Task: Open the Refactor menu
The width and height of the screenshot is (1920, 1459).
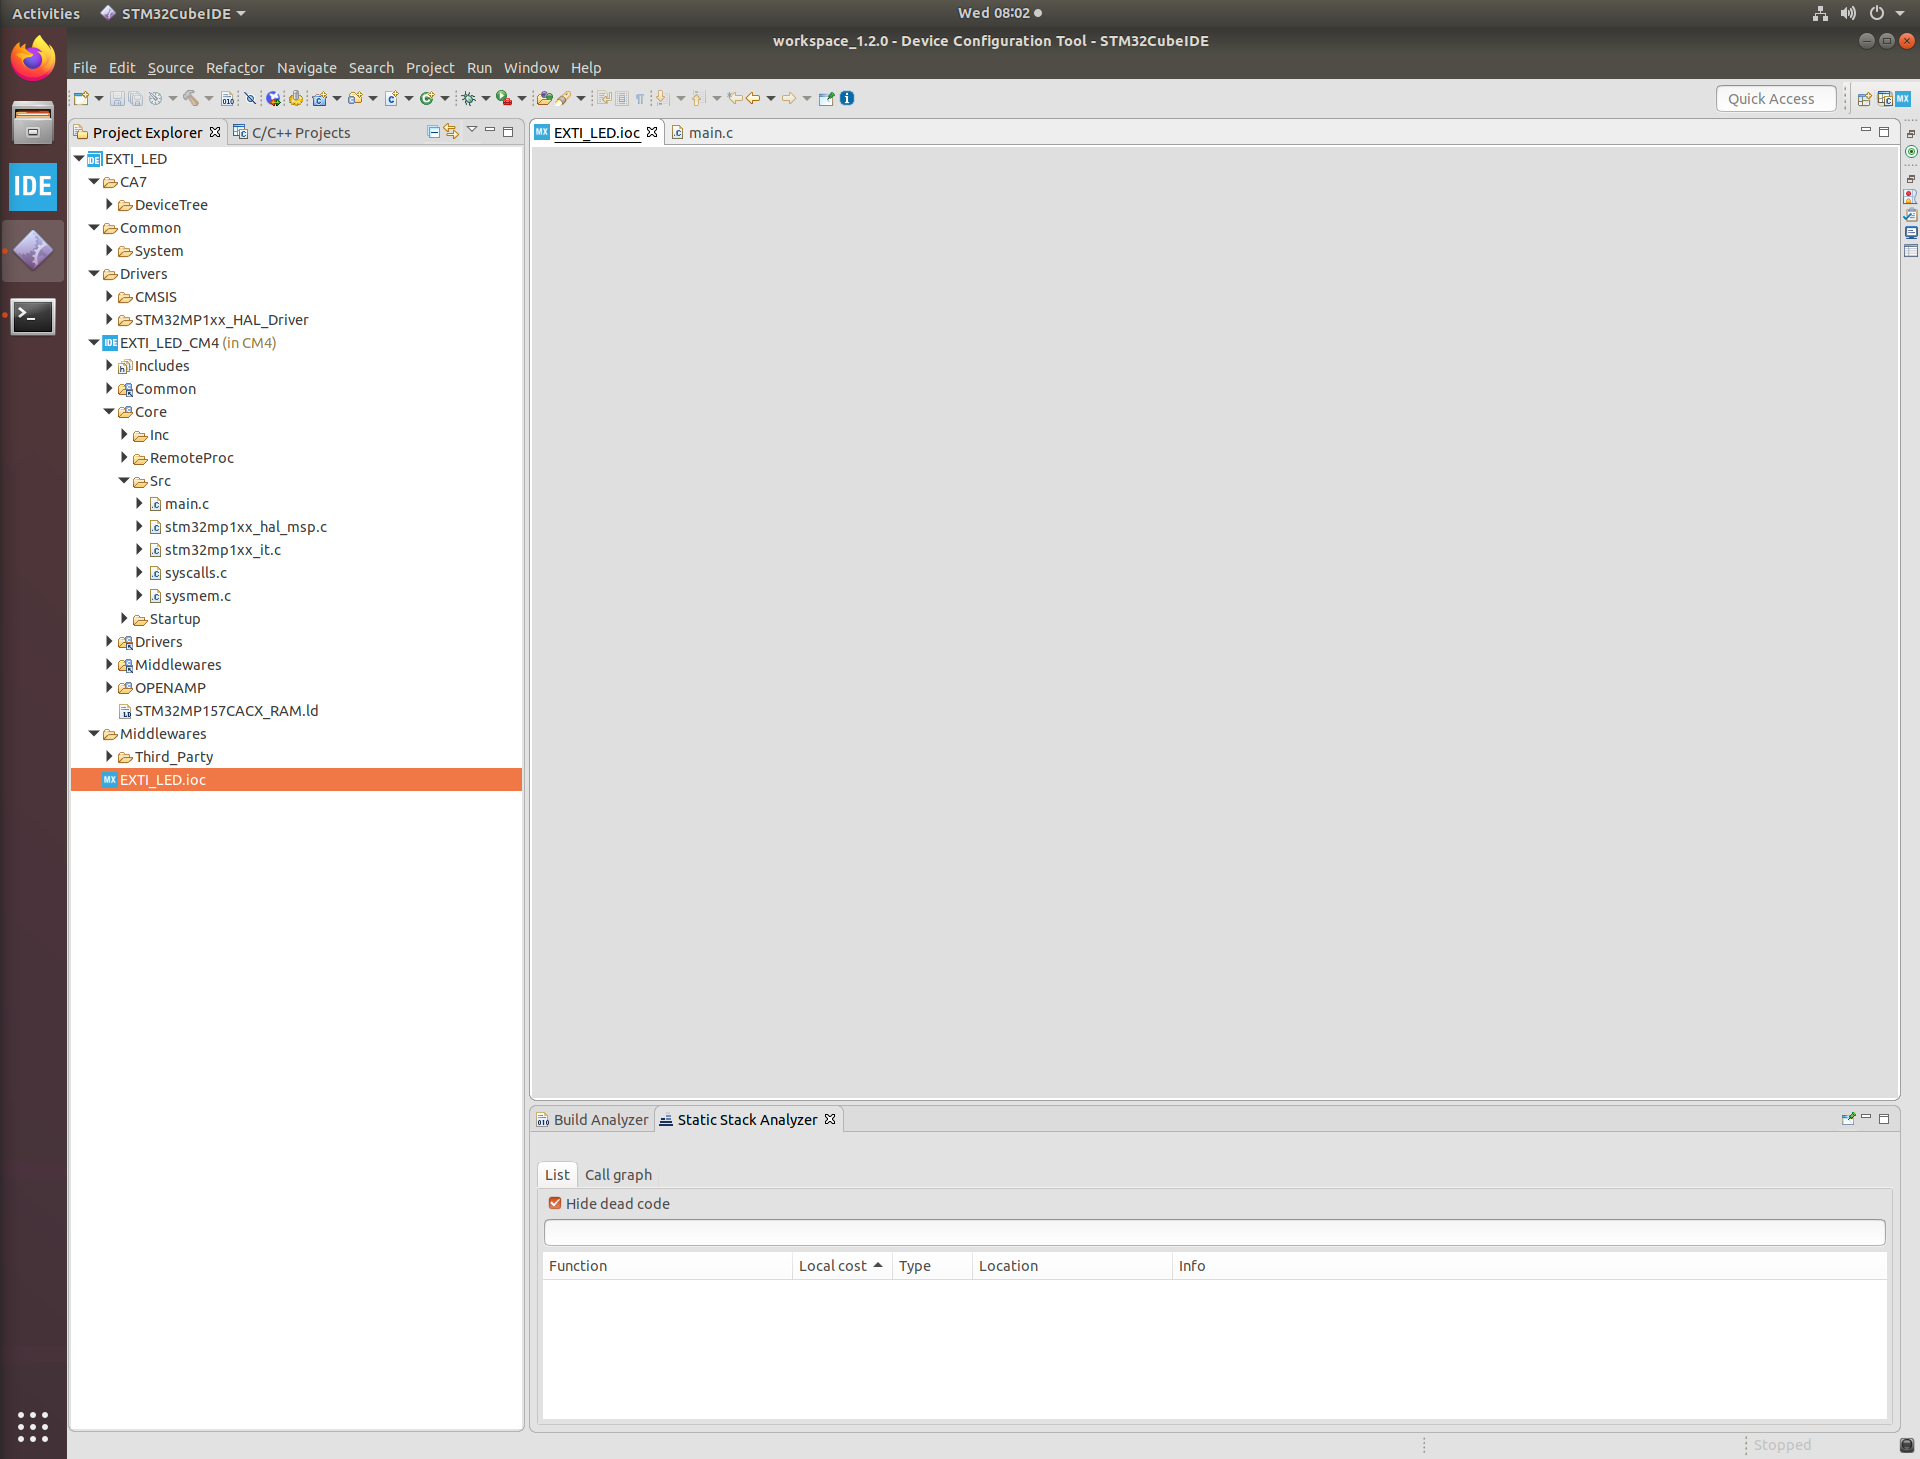Action: pos(235,68)
